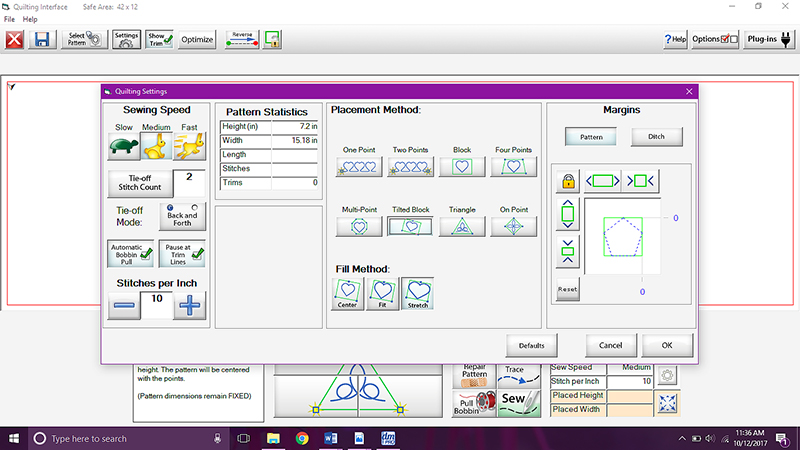The width and height of the screenshot is (800, 450).
Task: Click the margin padlock icon
Action: point(568,181)
